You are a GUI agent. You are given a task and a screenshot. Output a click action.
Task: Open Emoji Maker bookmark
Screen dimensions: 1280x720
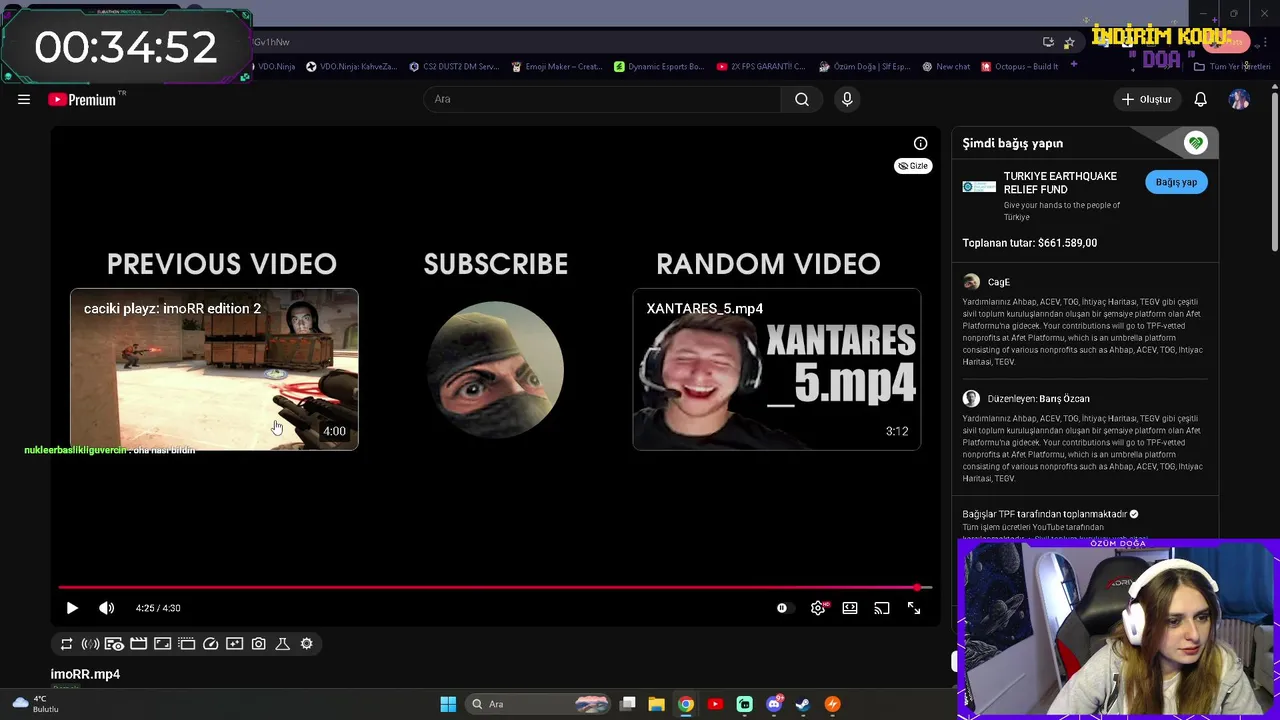point(556,67)
